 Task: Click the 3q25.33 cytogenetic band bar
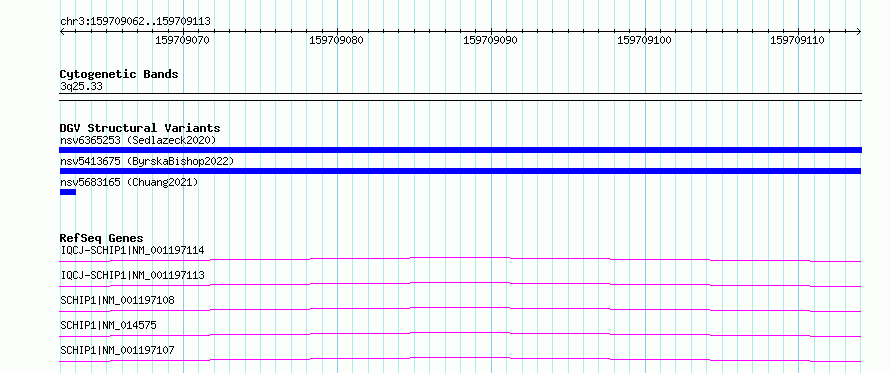[460, 97]
